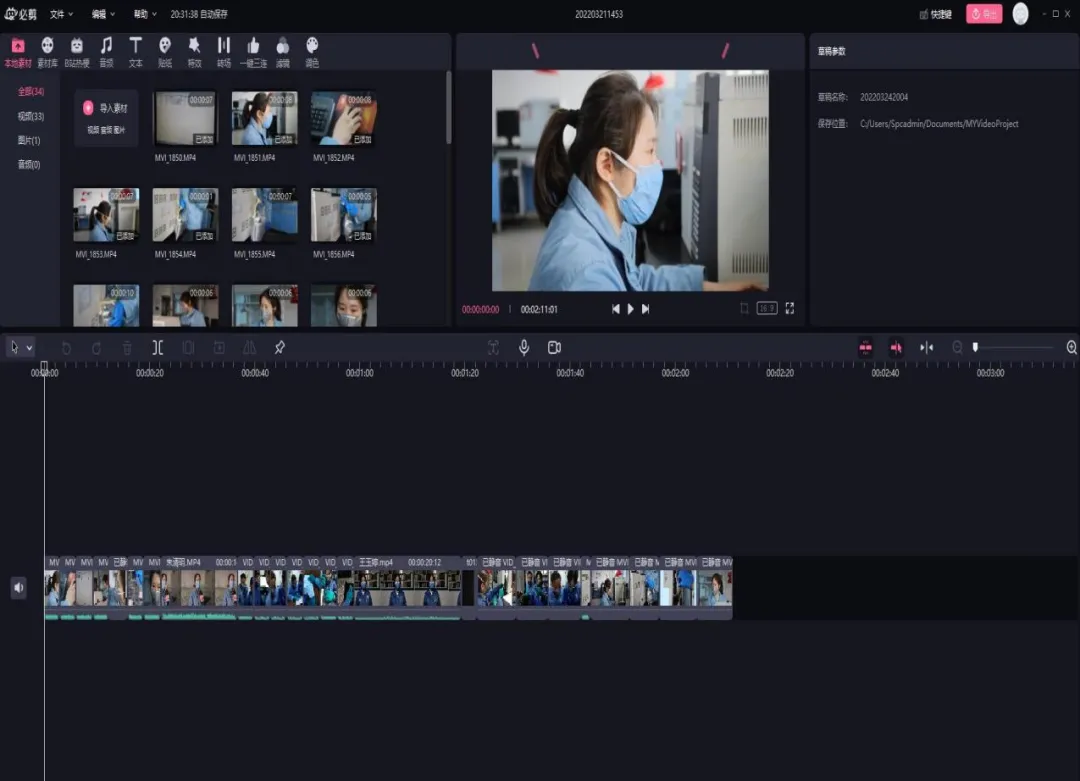Screen dimensions: 1080x781
Task: Click the mirror flip icon in timeline toolbar
Action: tap(249, 348)
